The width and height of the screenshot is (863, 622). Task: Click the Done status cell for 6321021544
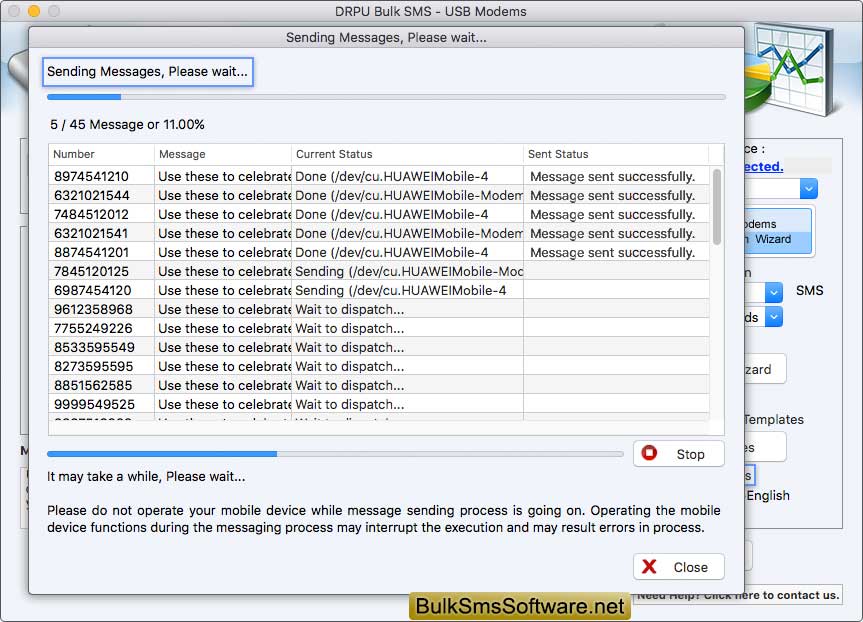pyautogui.click(x=408, y=195)
